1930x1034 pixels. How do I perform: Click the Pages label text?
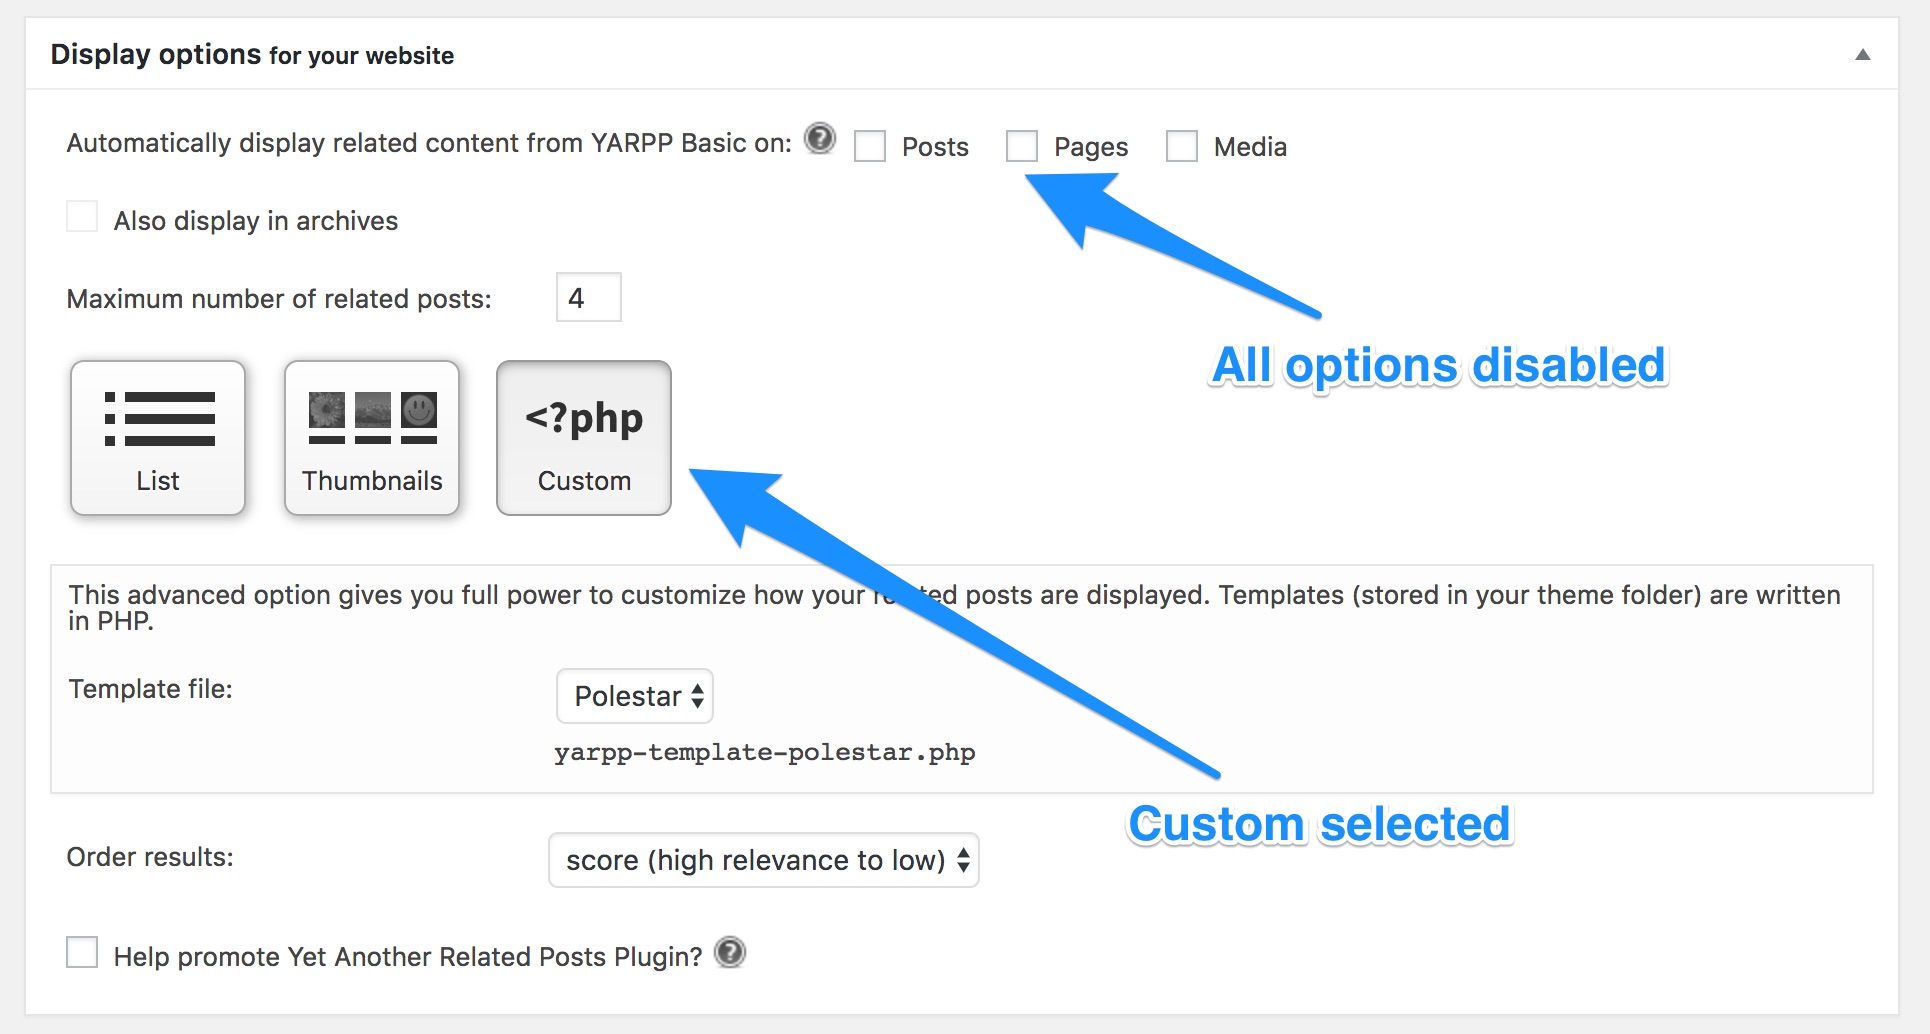coord(1090,147)
